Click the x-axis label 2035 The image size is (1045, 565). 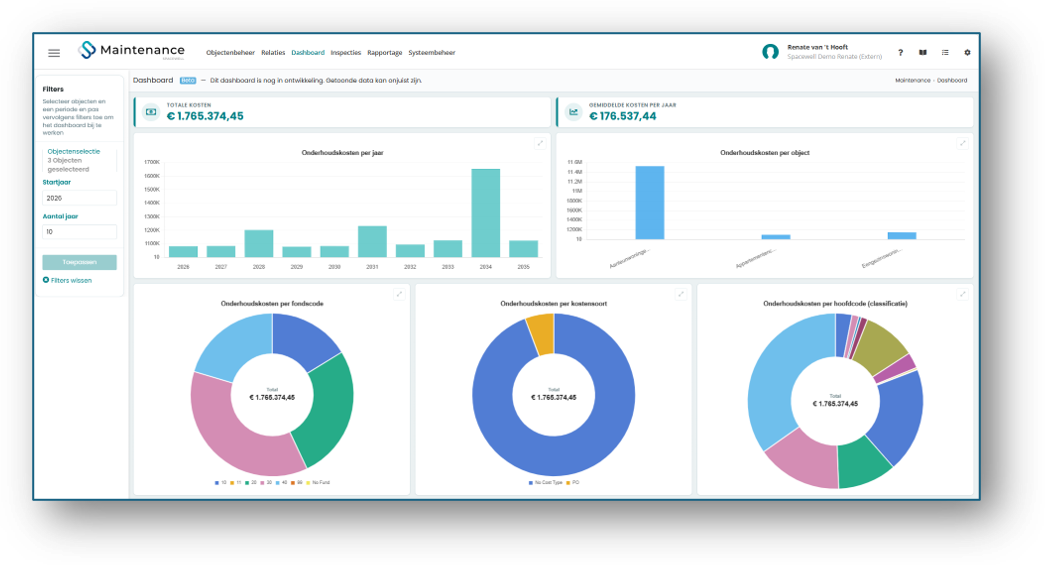[523, 267]
